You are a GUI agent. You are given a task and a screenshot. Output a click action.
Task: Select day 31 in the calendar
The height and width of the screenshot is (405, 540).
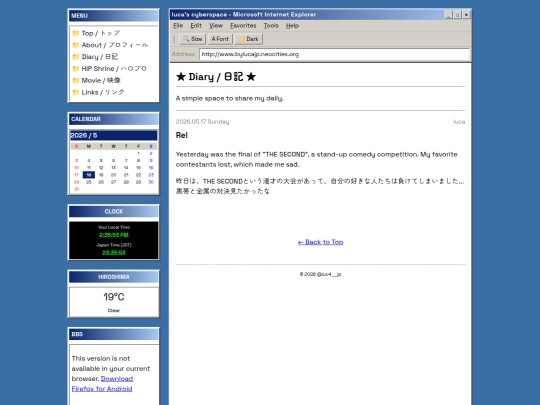pyautogui.click(x=76, y=189)
